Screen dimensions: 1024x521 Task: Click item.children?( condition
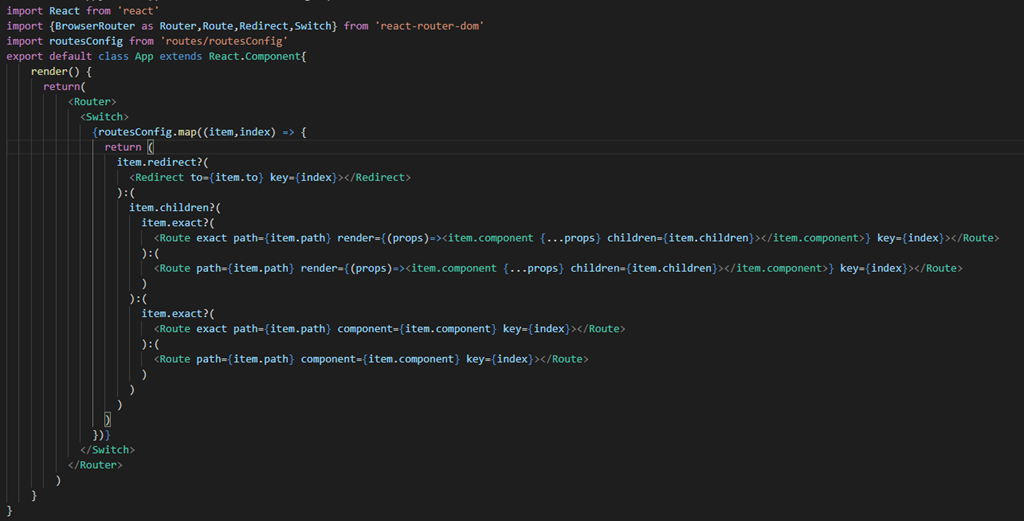[x=175, y=208]
